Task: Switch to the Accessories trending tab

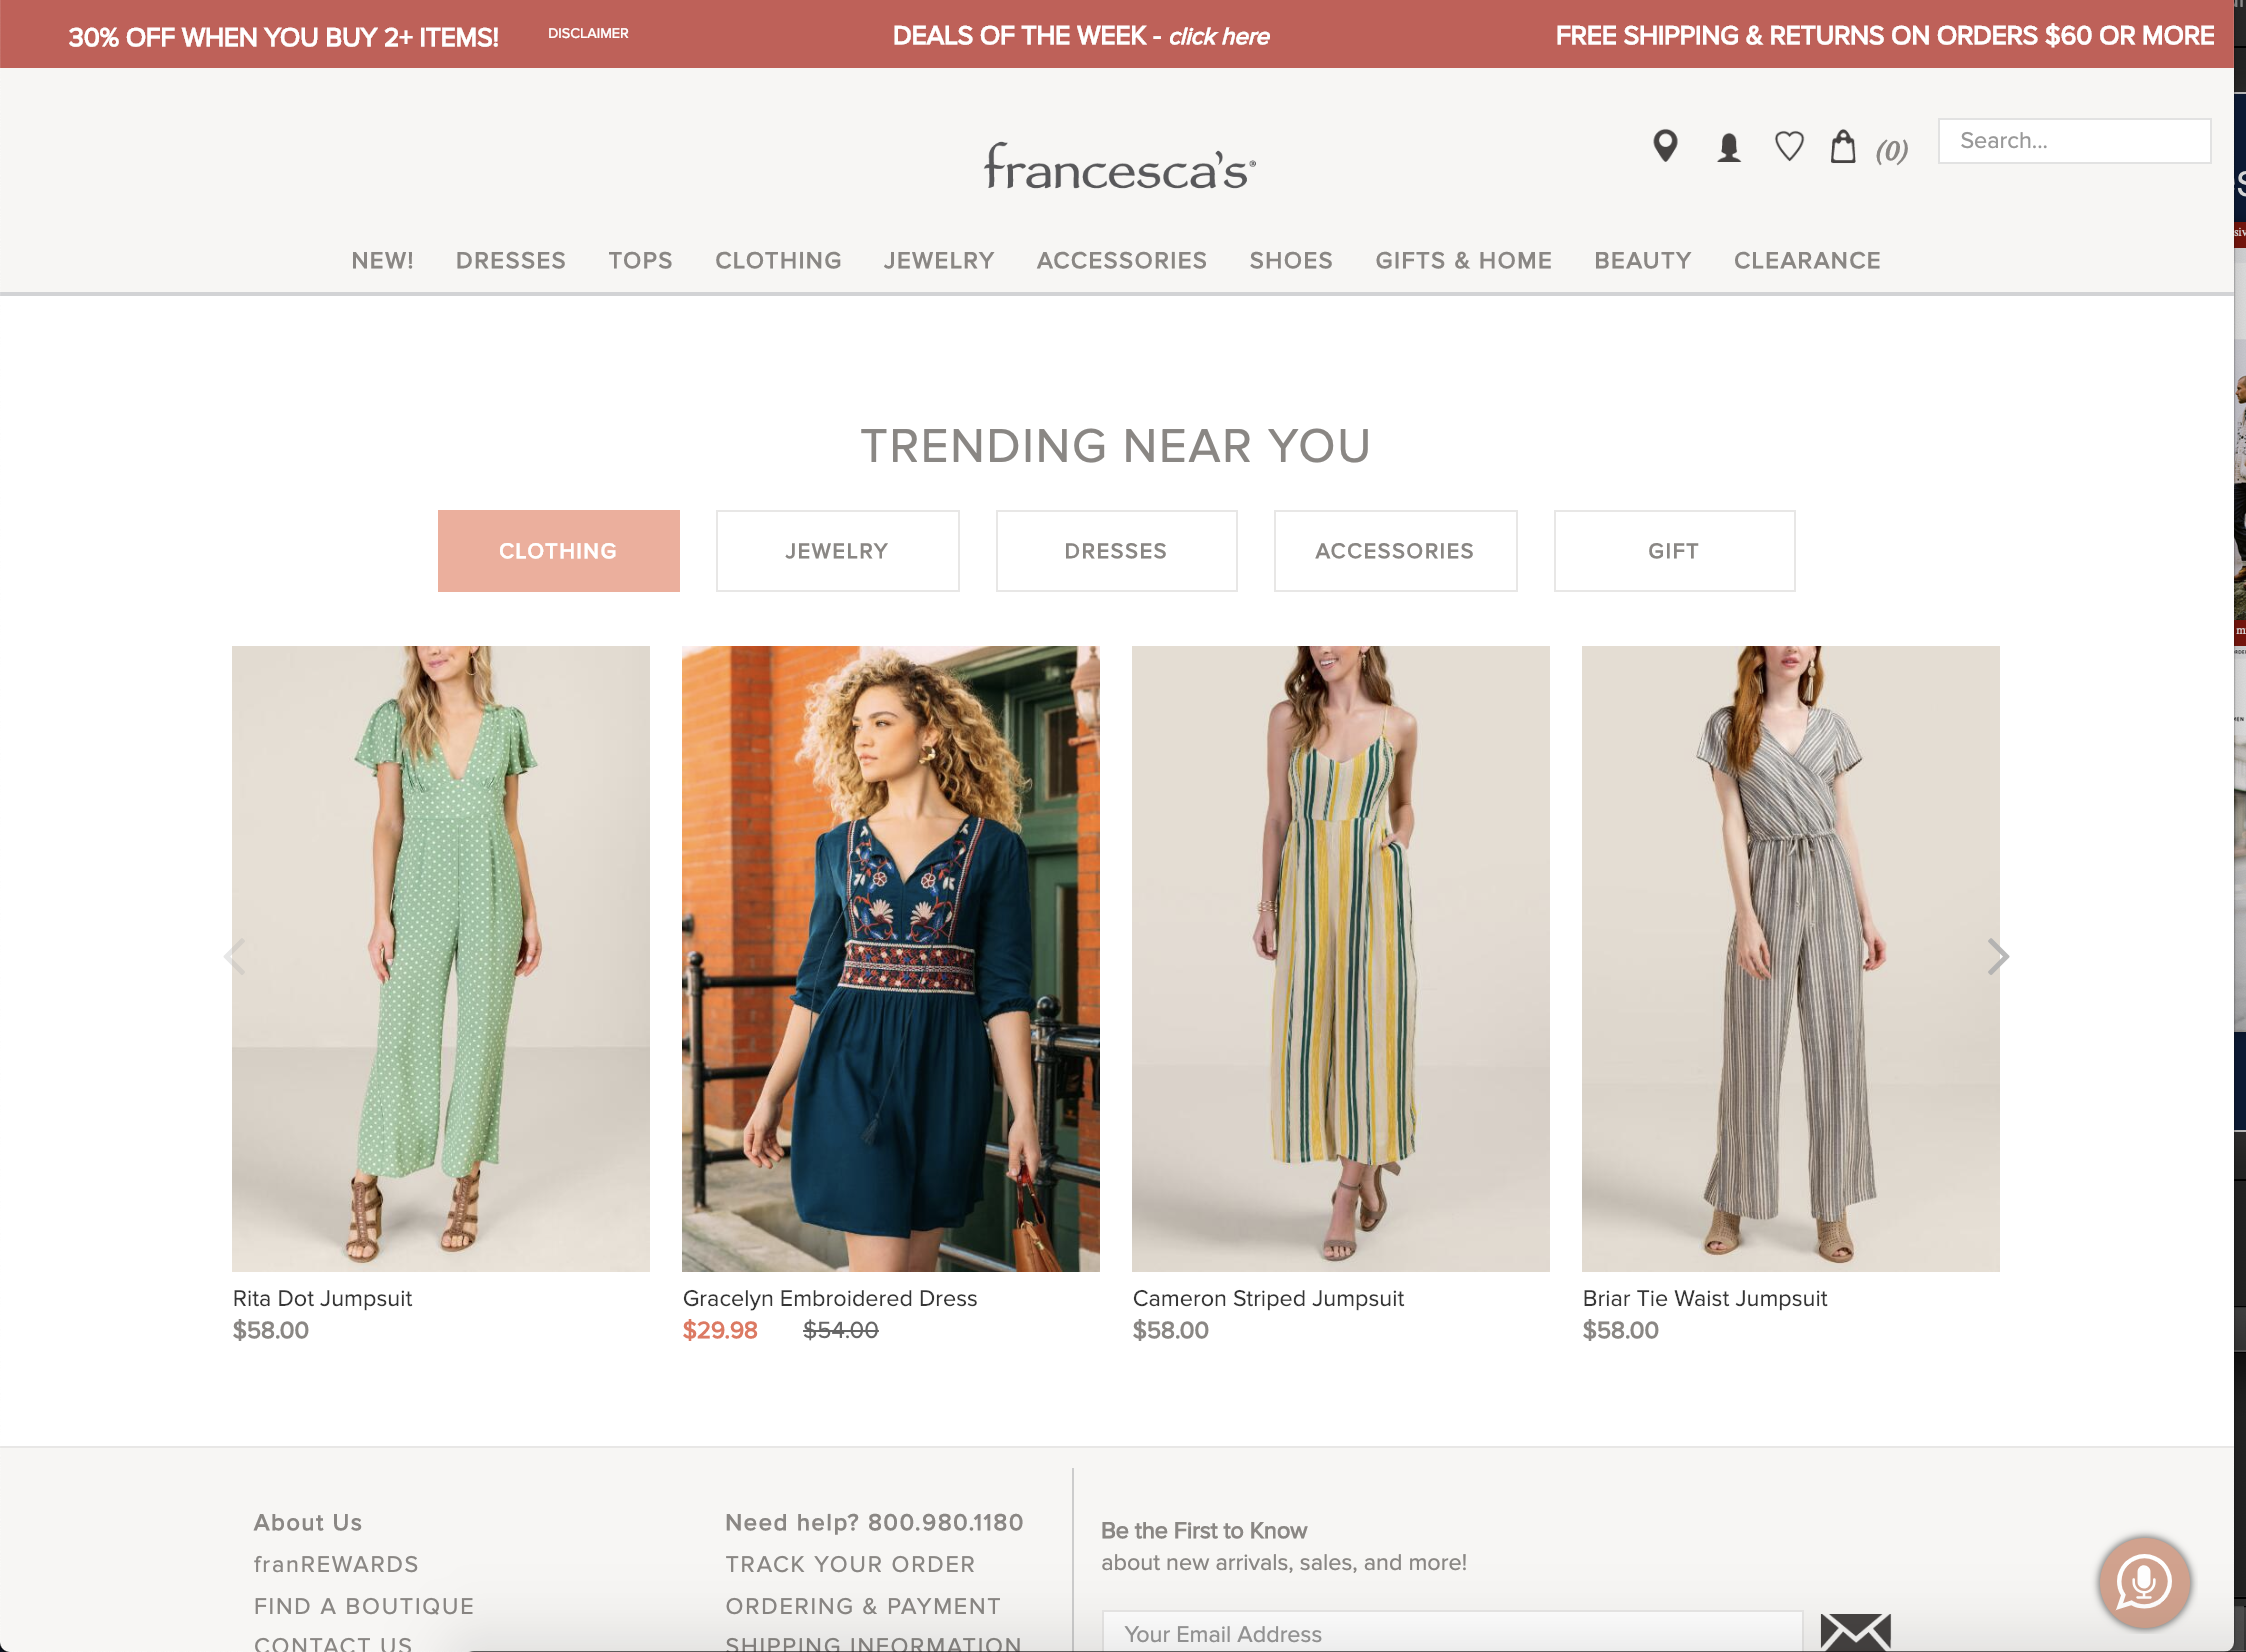Action: pos(1395,551)
